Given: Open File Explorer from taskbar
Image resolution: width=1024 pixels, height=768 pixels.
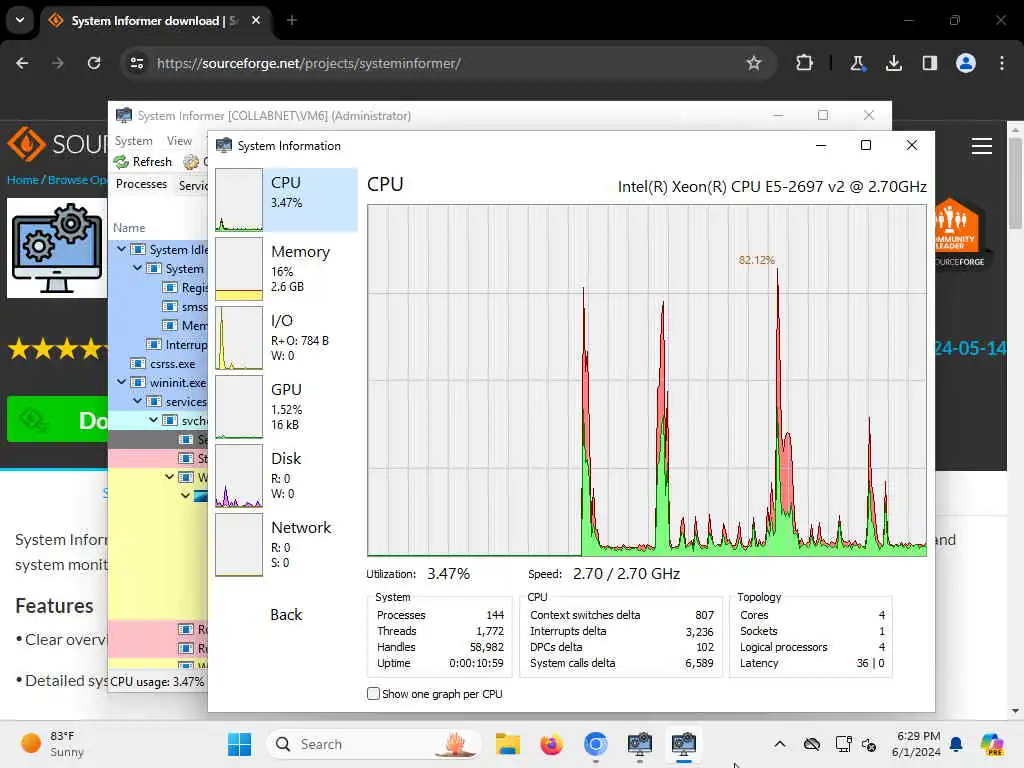Looking at the screenshot, I should pyautogui.click(x=507, y=744).
